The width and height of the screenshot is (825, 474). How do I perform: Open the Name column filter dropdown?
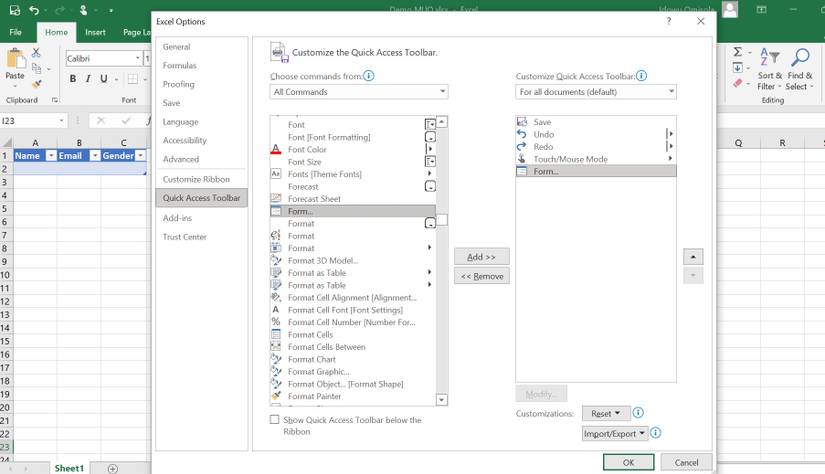coord(51,156)
